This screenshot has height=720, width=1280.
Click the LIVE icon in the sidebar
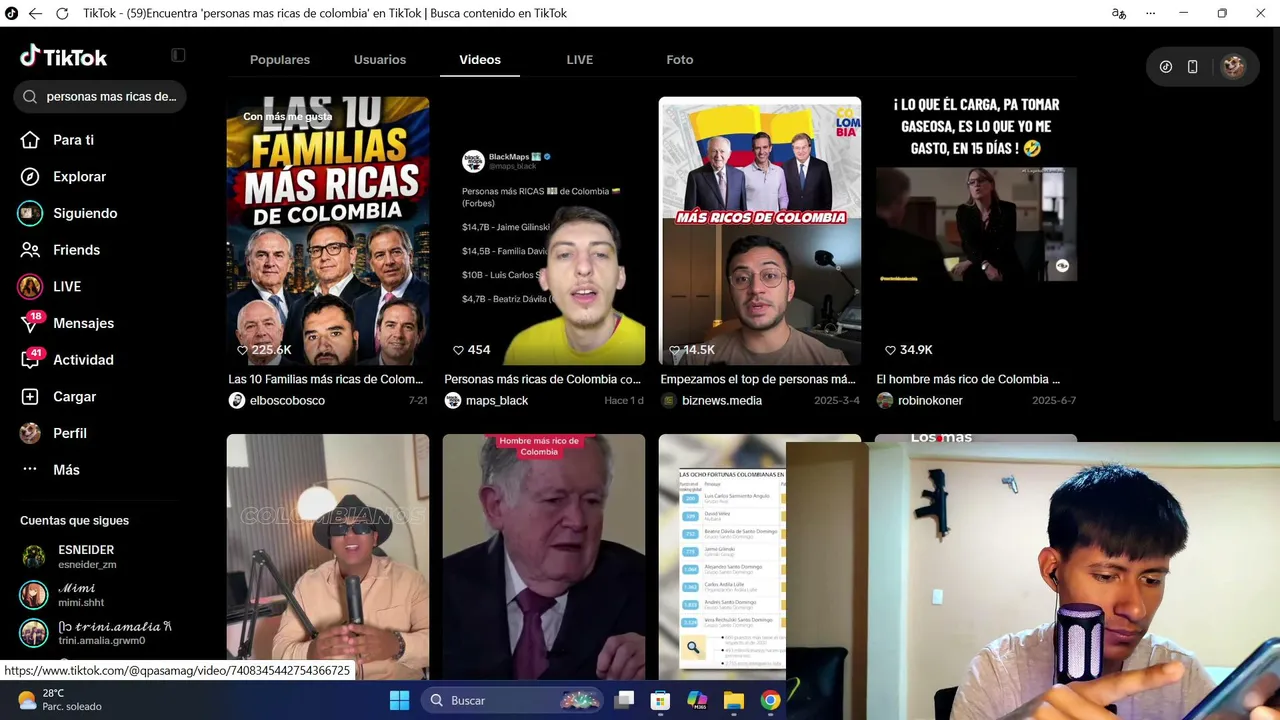[30, 286]
